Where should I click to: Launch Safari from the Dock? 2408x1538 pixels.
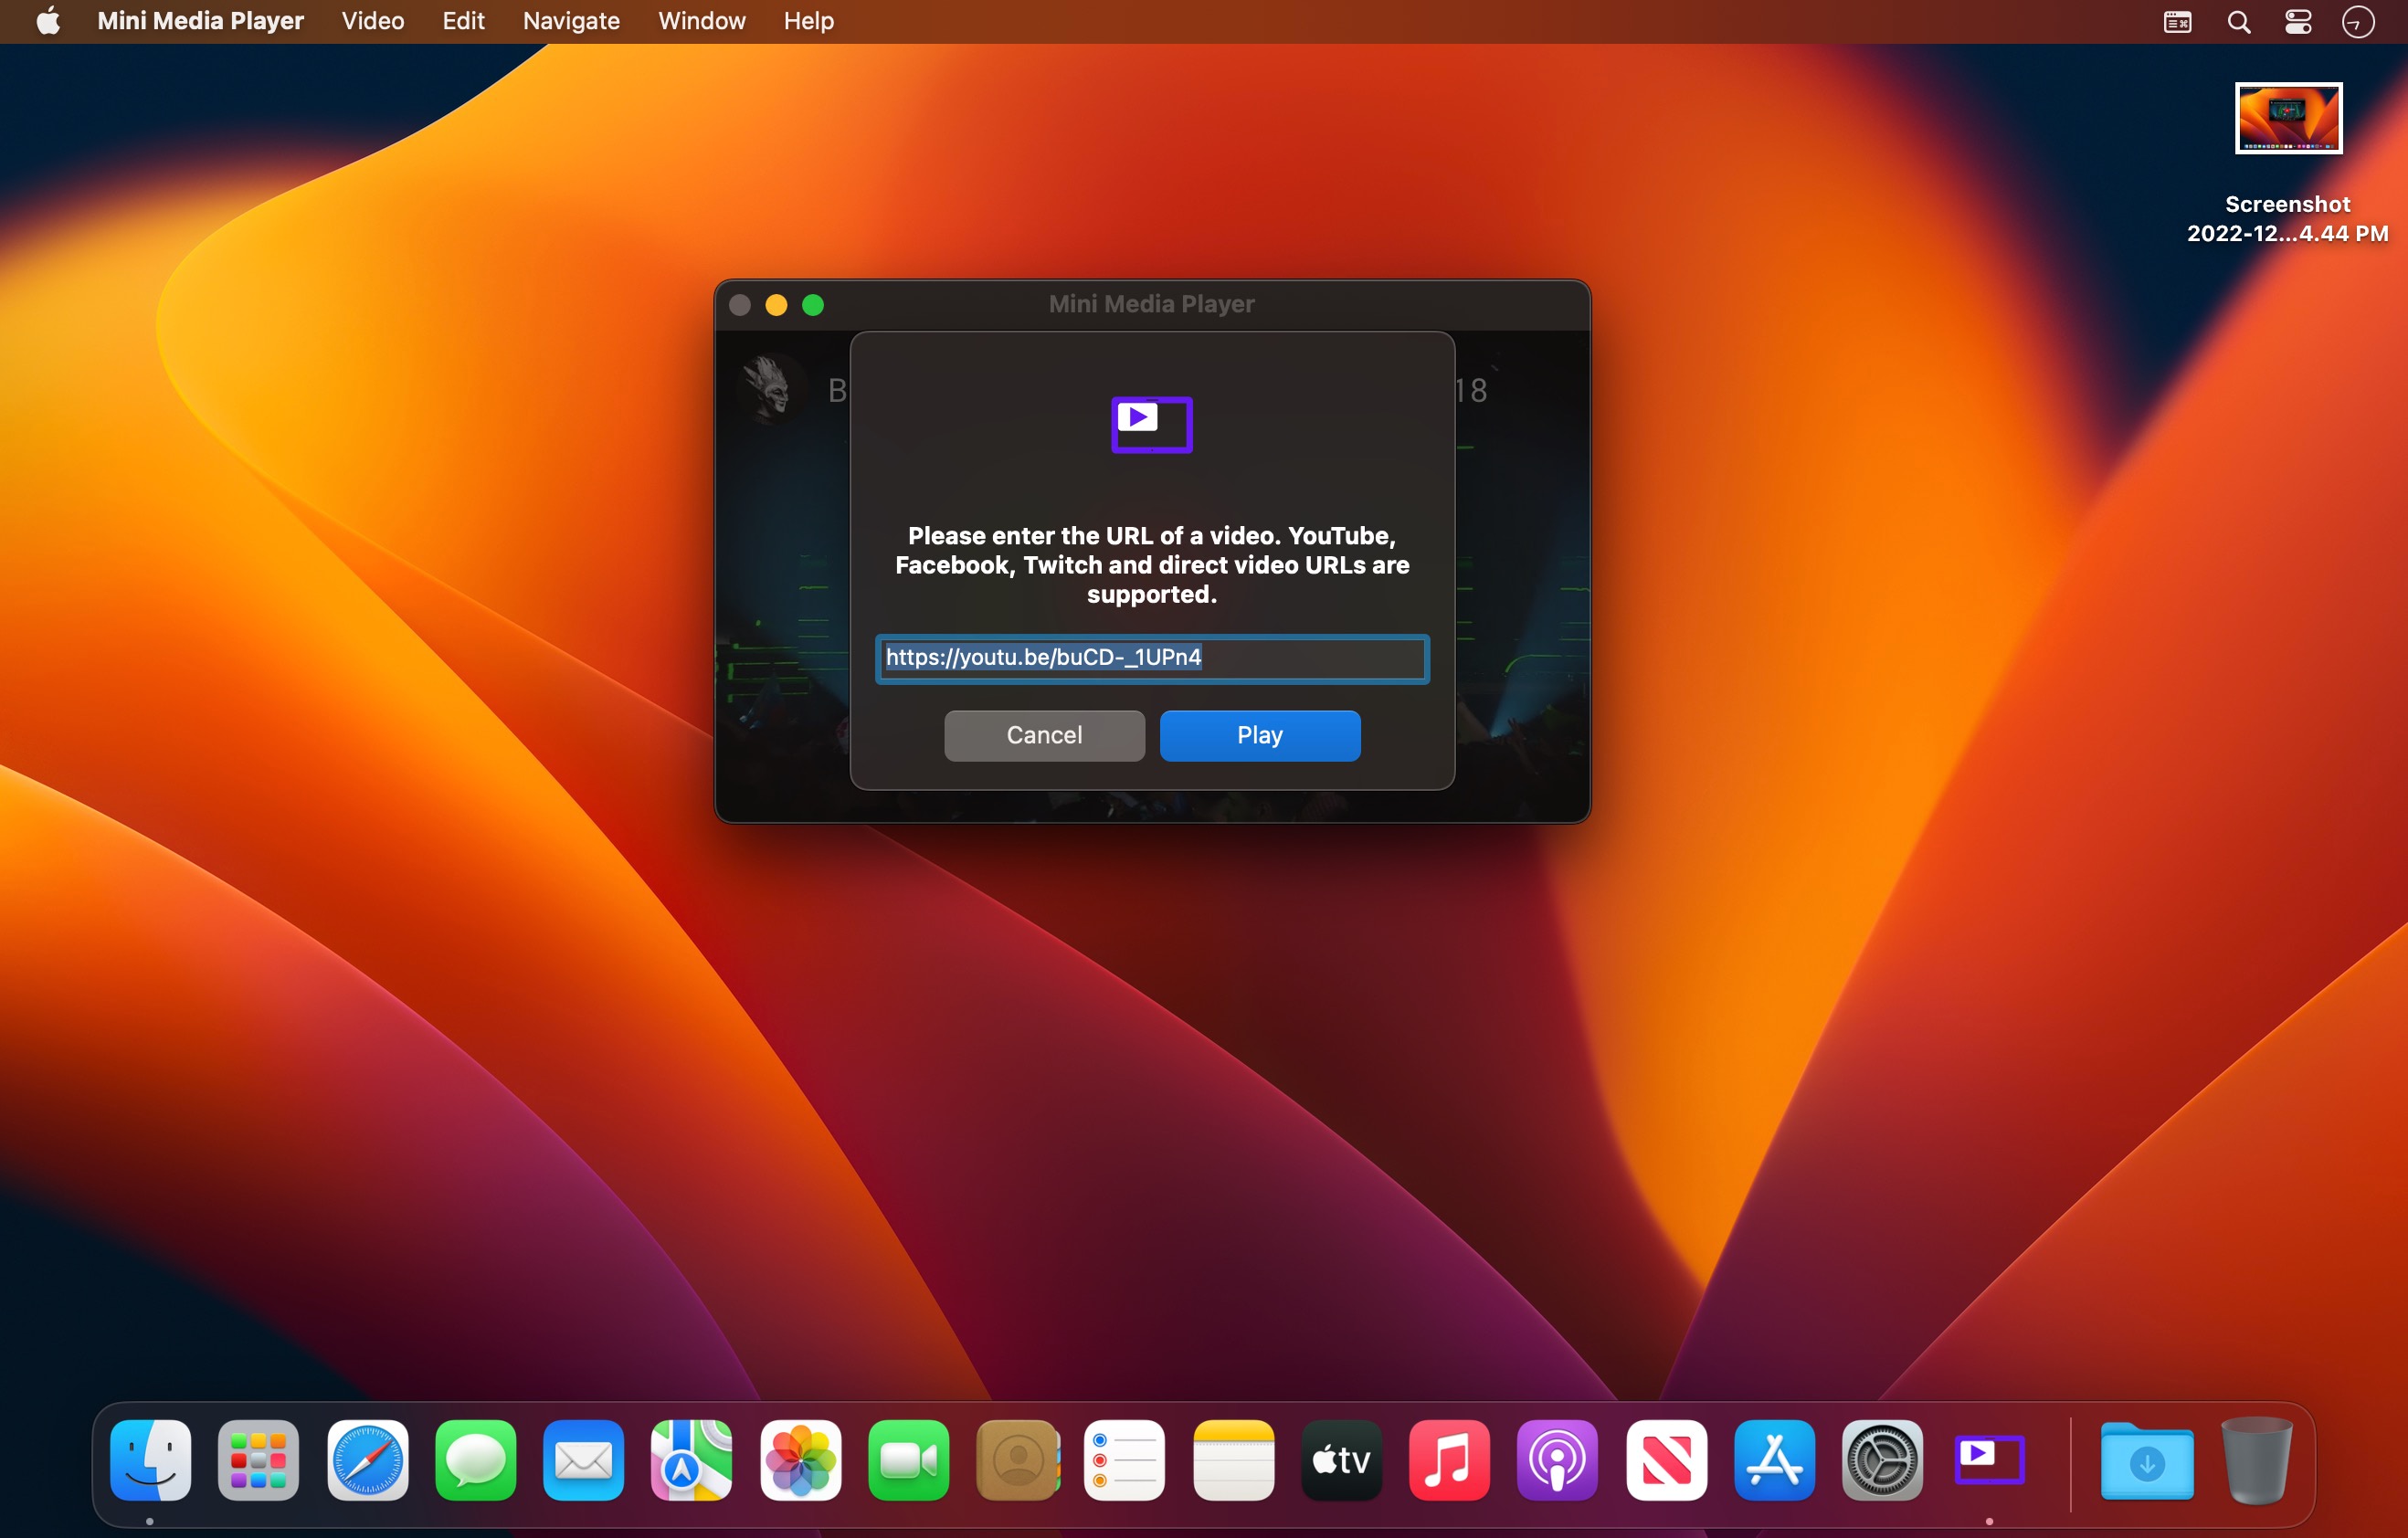point(367,1459)
